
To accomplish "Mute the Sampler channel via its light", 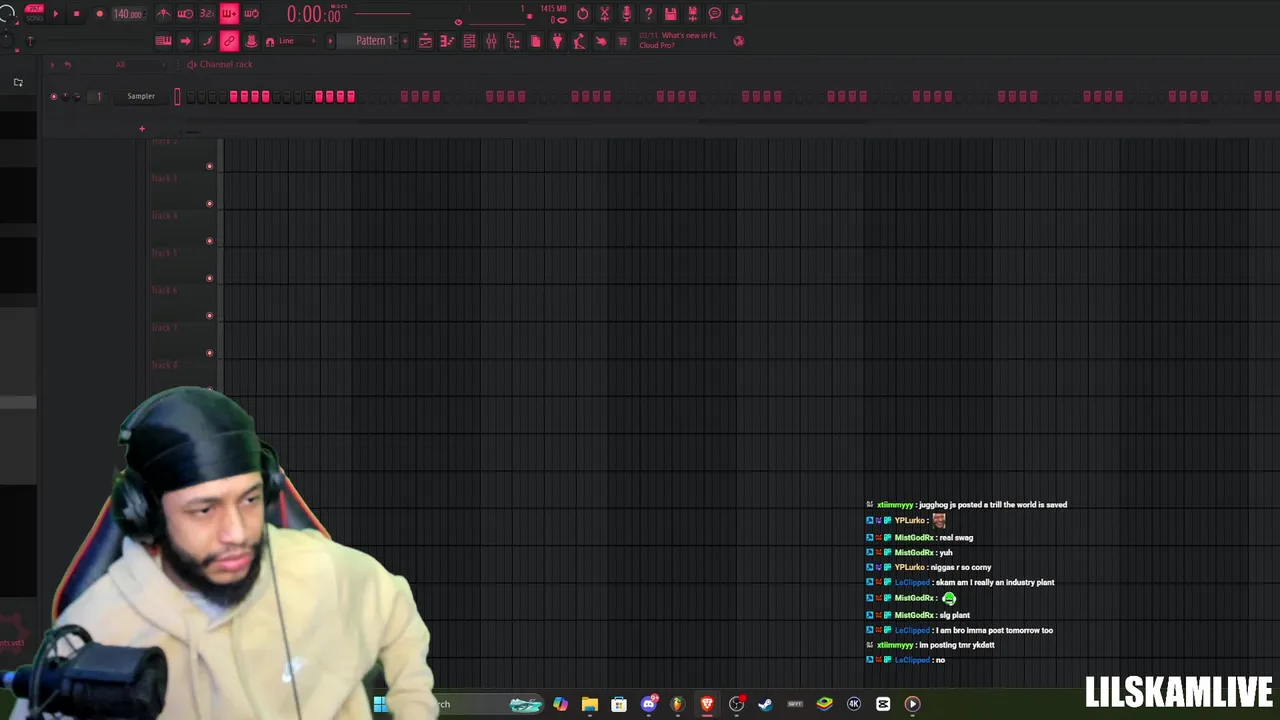I will tap(54, 97).
